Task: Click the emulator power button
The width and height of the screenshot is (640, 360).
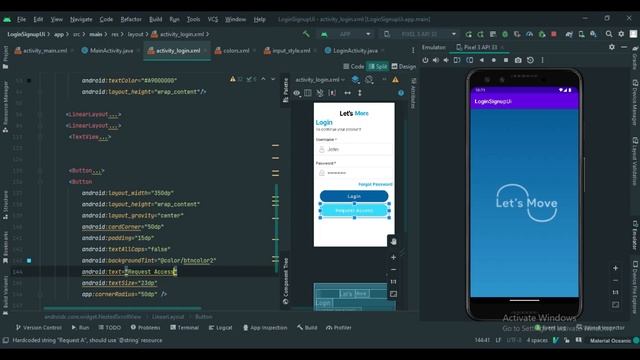Action: (425, 60)
